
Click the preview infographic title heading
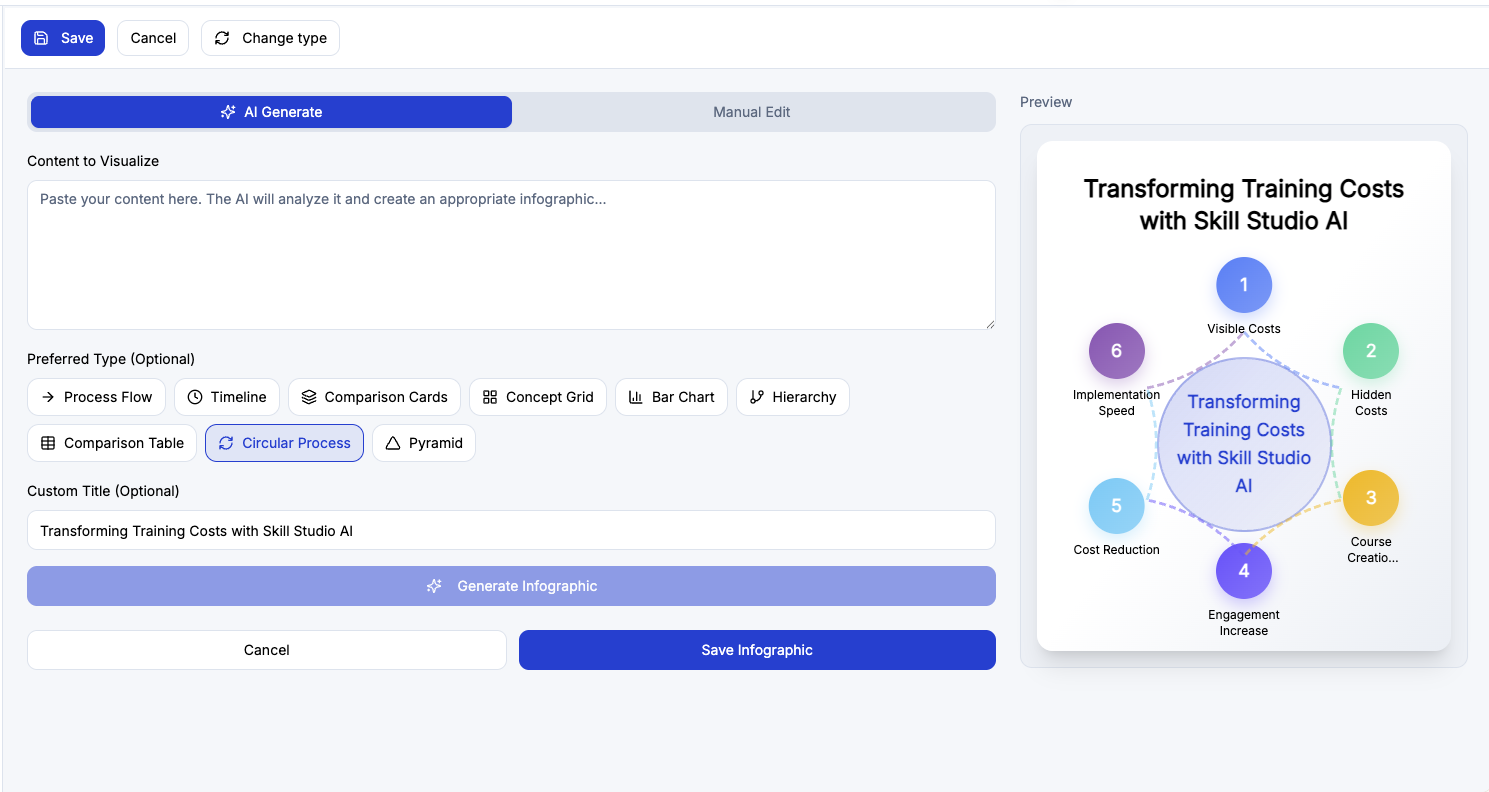click(x=1244, y=205)
